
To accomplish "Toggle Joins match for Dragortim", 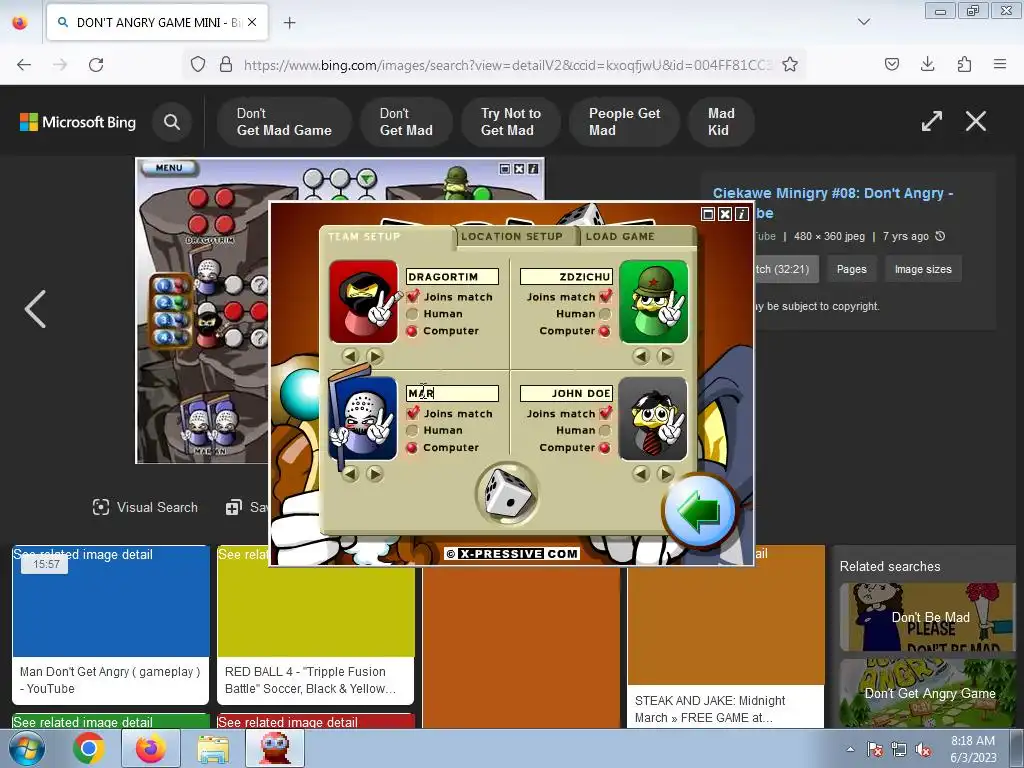I will (x=412, y=296).
